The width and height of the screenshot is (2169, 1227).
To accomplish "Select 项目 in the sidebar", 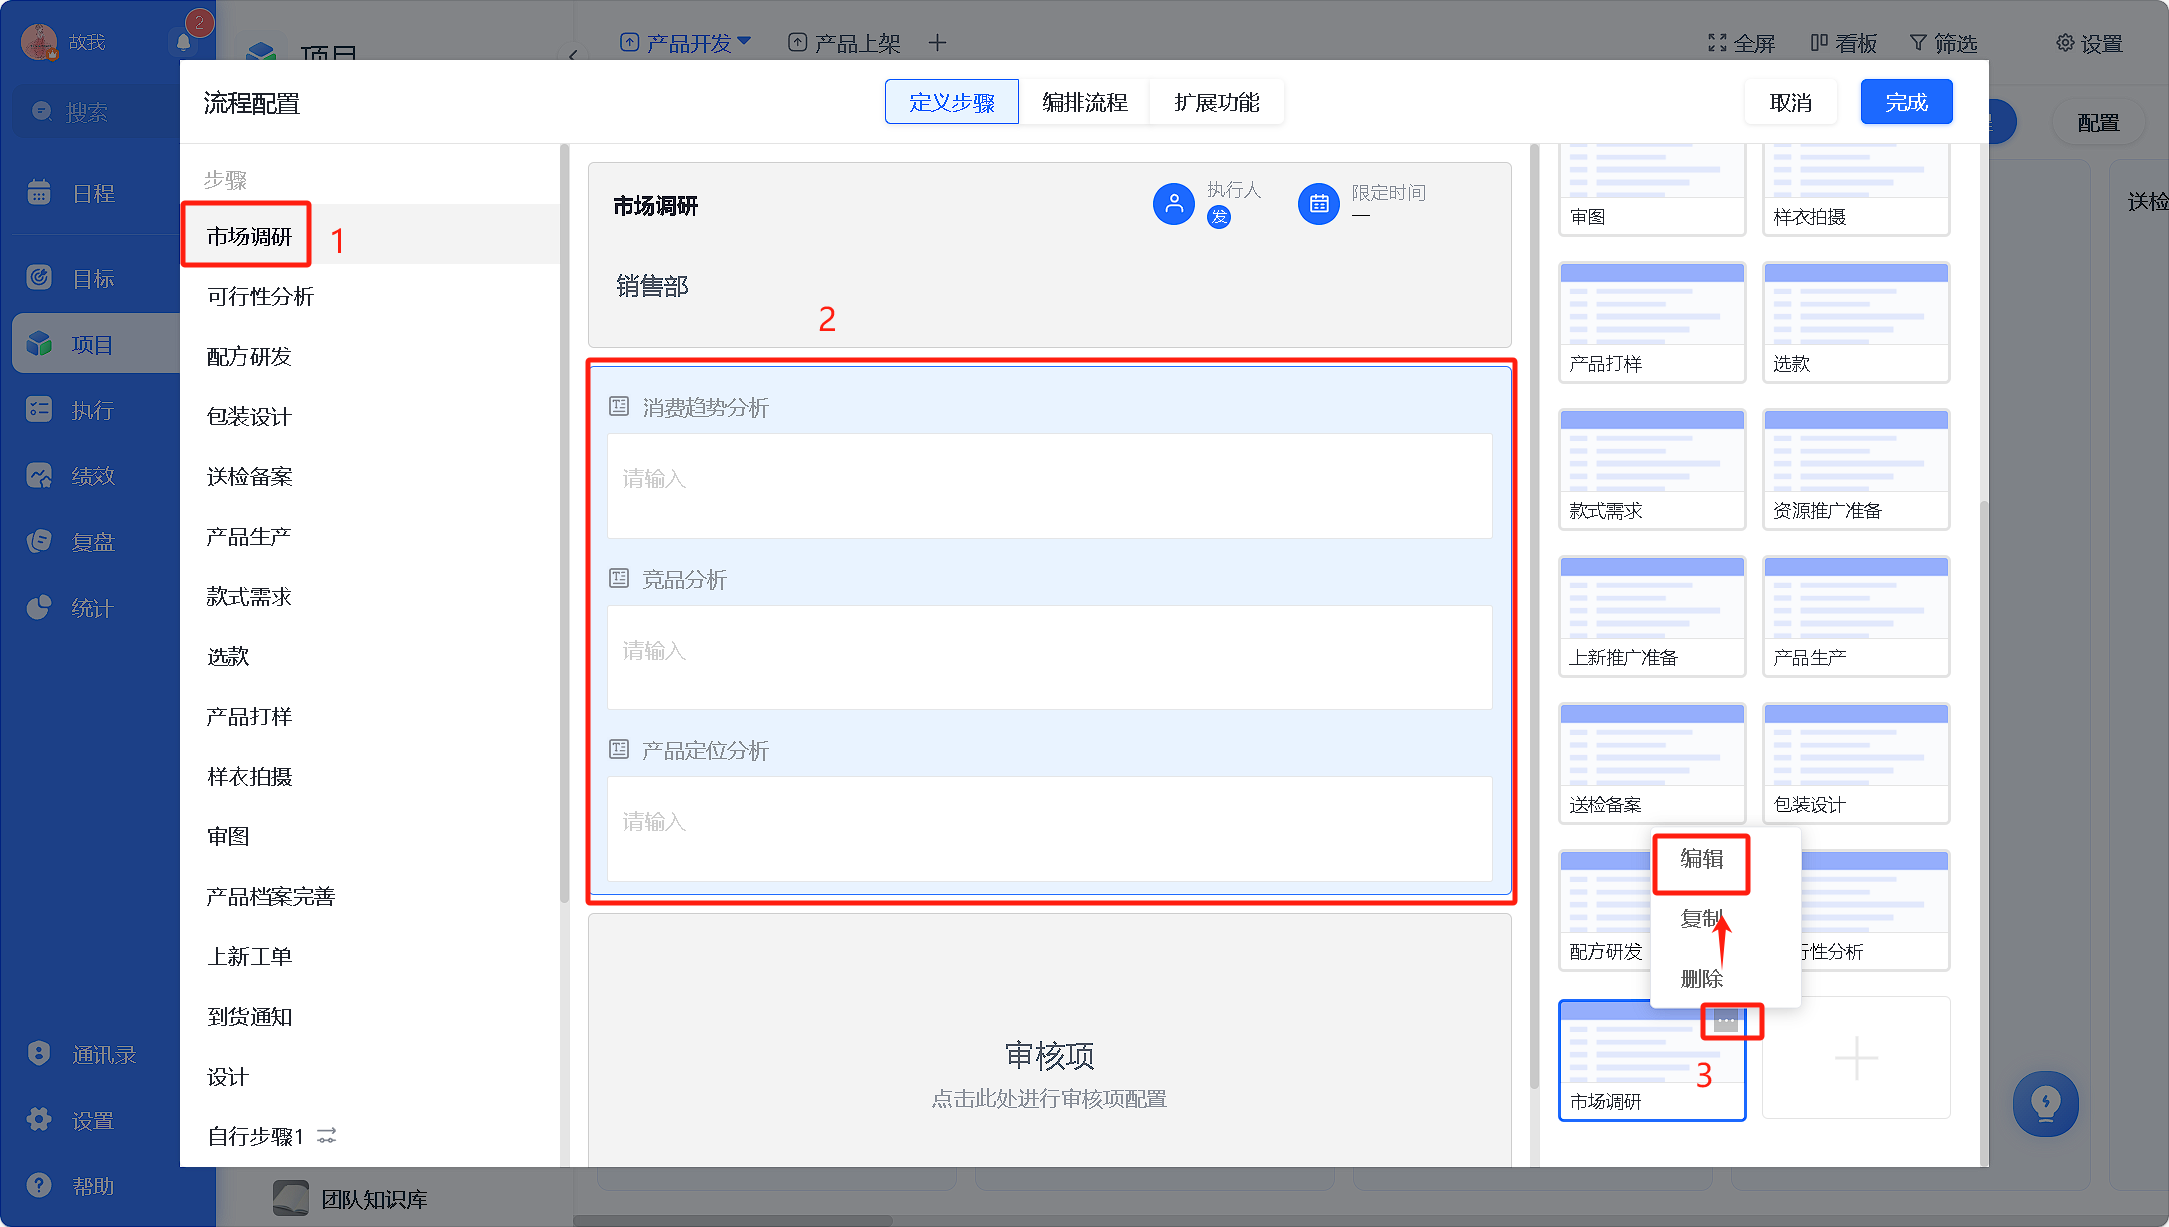I will click(96, 344).
